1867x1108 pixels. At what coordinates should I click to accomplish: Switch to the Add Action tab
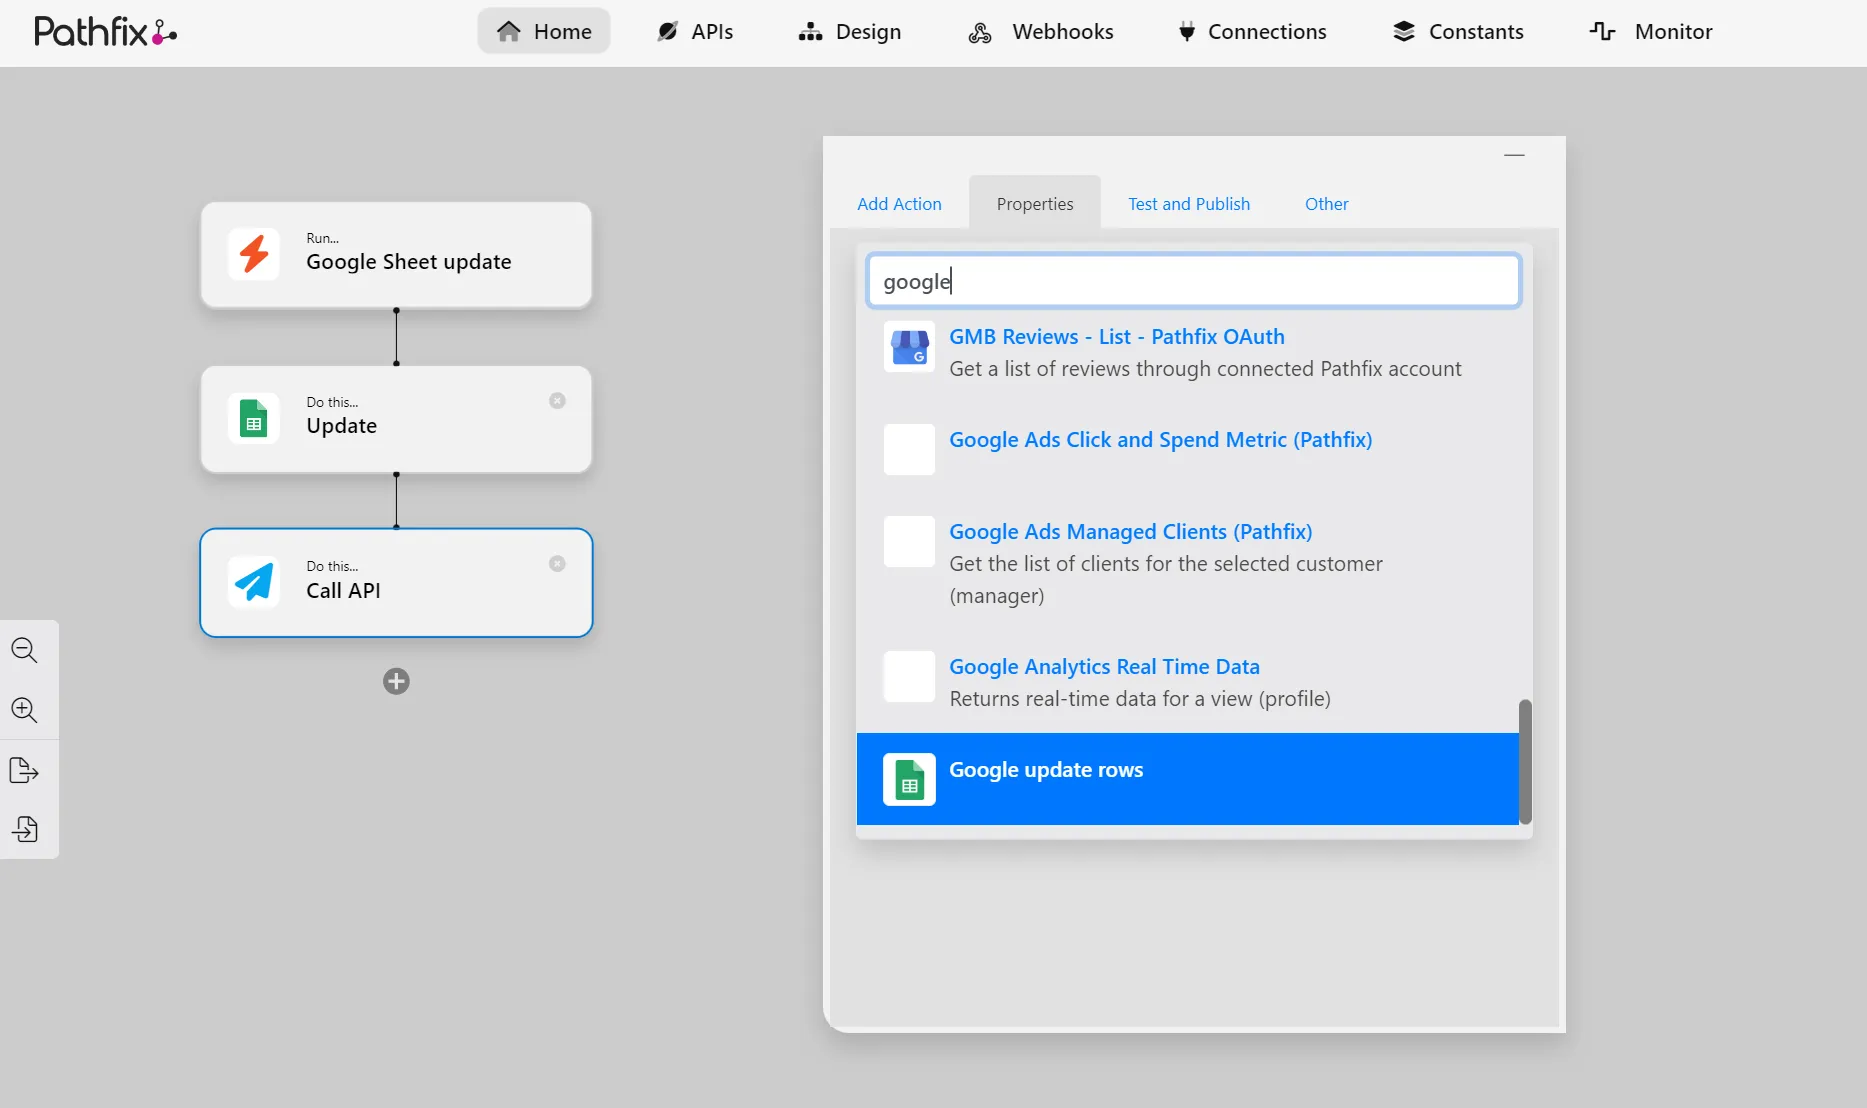[x=899, y=204]
